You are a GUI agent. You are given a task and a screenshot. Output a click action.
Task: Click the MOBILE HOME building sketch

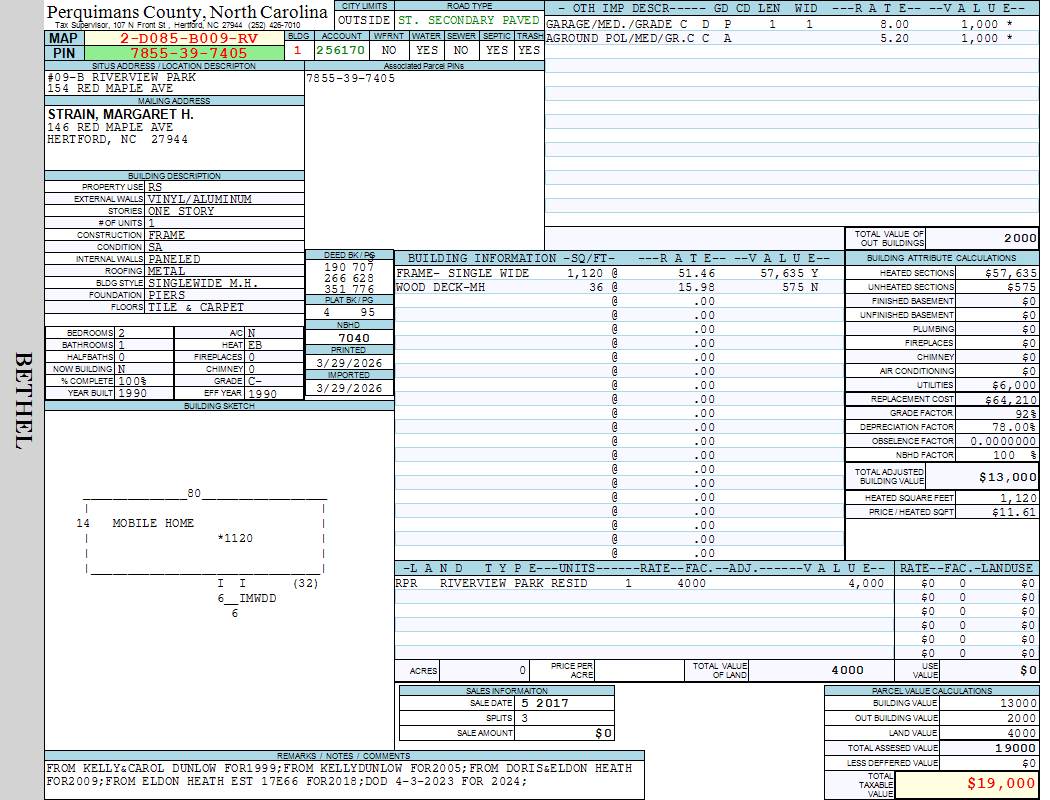pos(153,523)
